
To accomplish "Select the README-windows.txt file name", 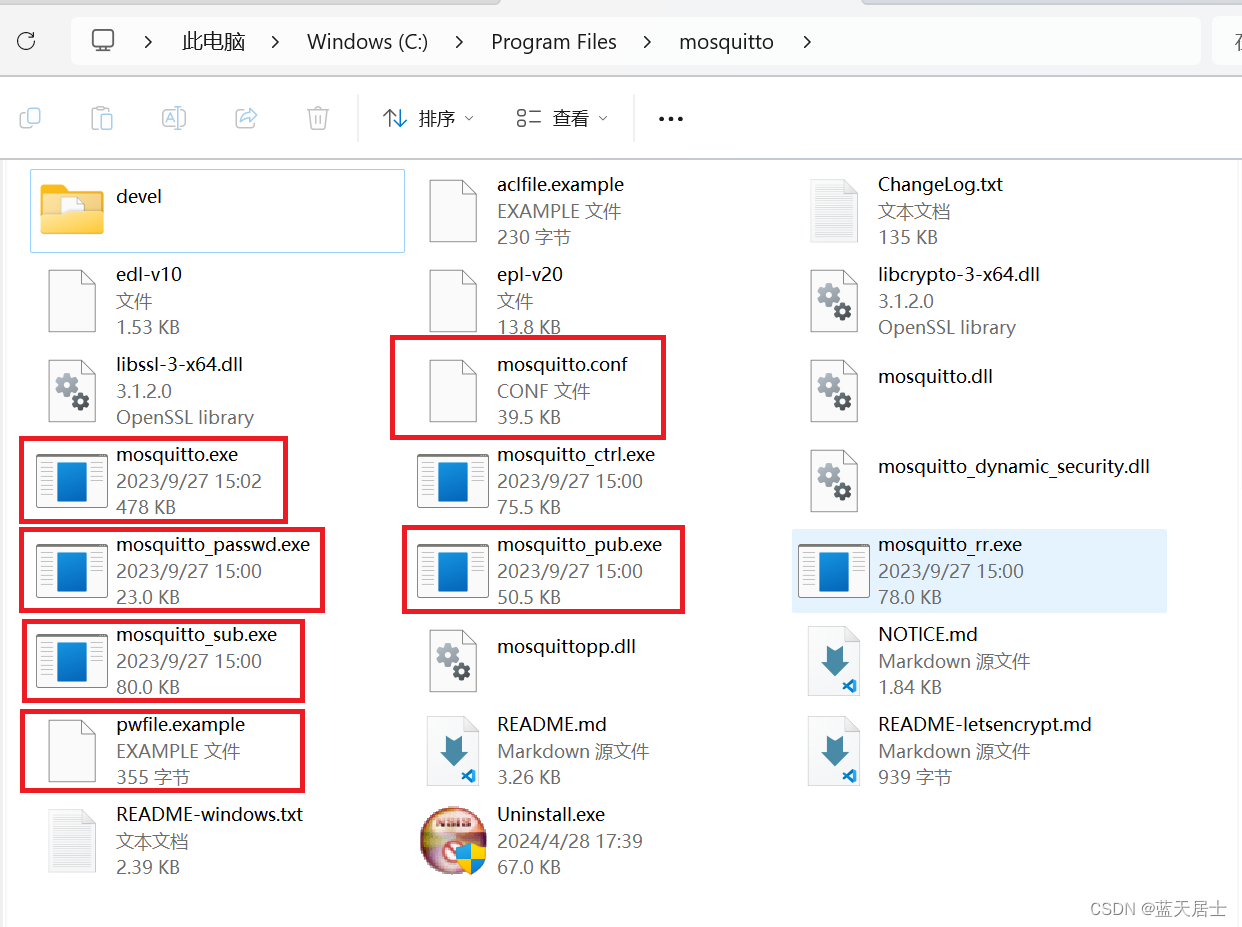I will click(x=210, y=814).
